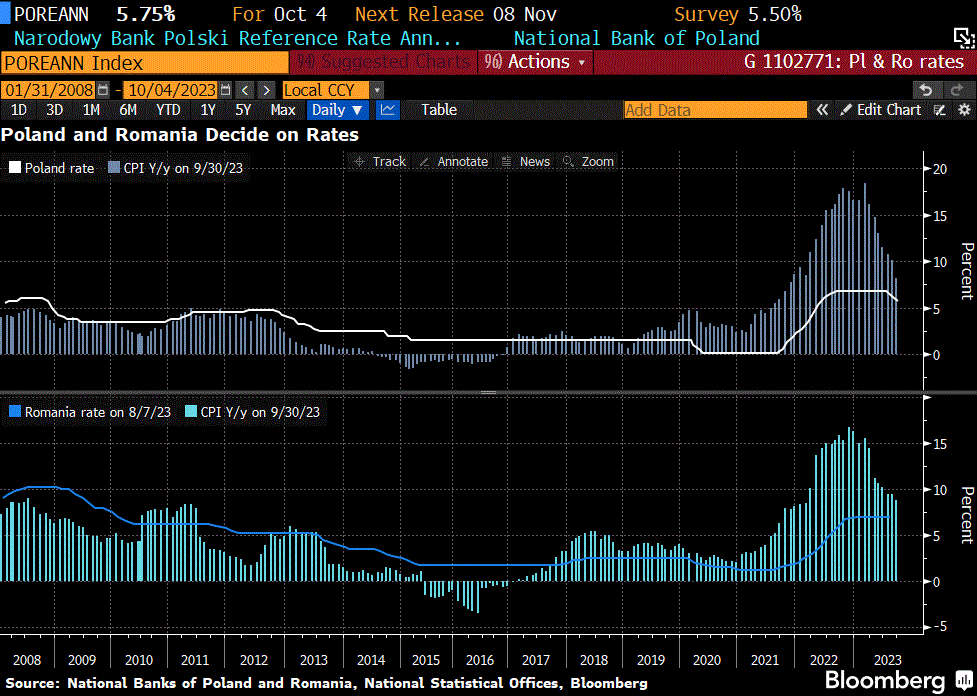977x696 pixels.
Task: Select the 1Y range tab
Action: [x=207, y=110]
